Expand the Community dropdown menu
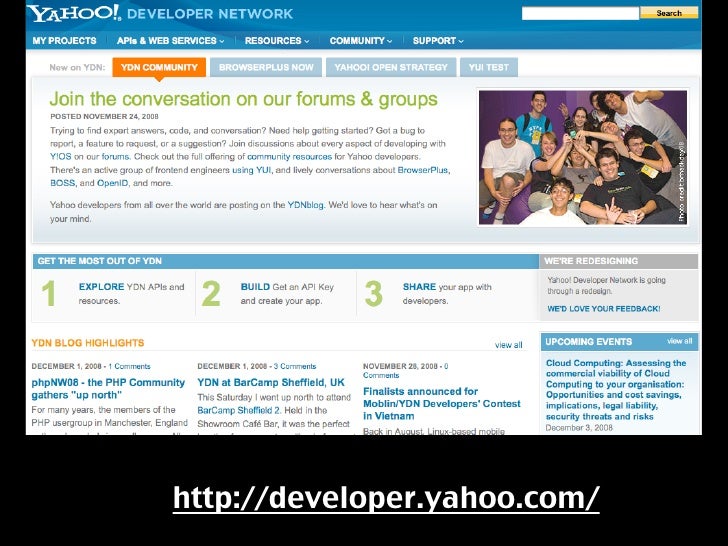 point(361,41)
